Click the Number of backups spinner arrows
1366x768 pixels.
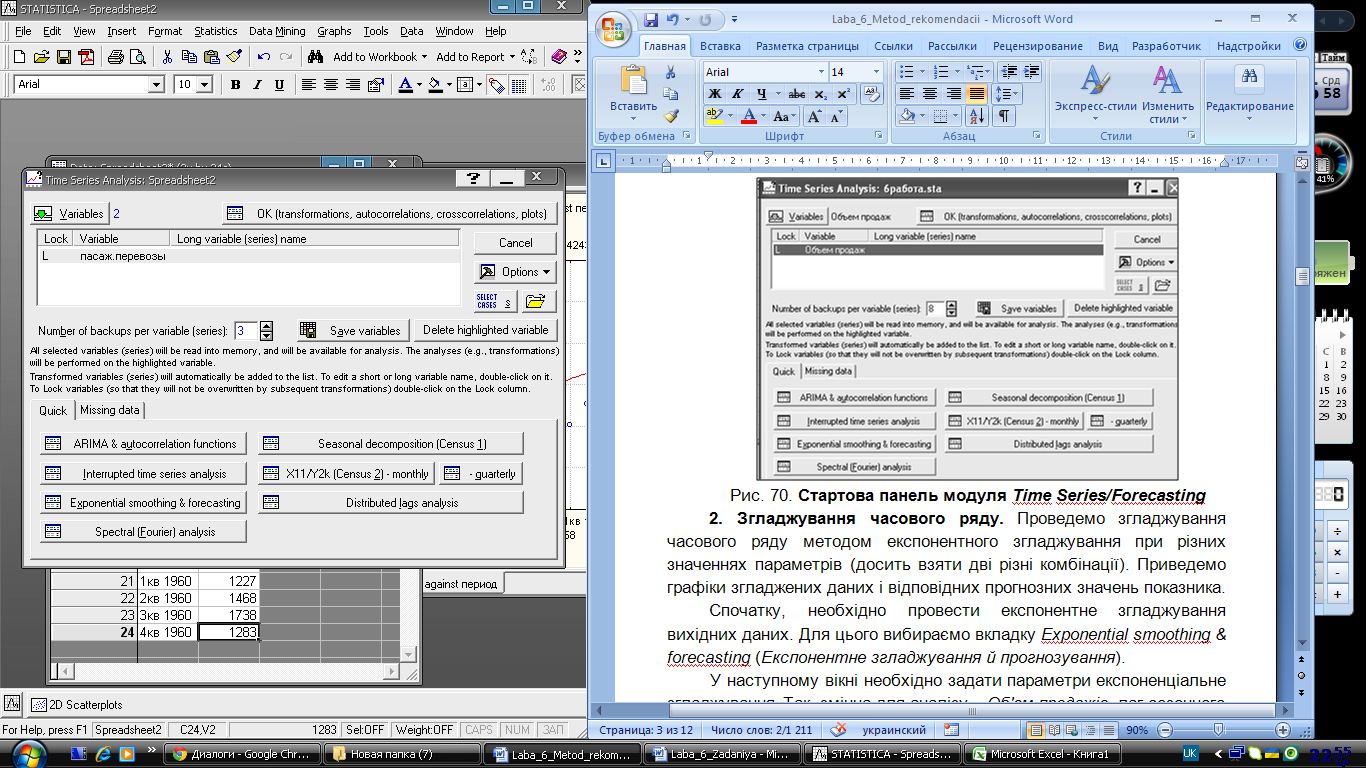tap(266, 331)
